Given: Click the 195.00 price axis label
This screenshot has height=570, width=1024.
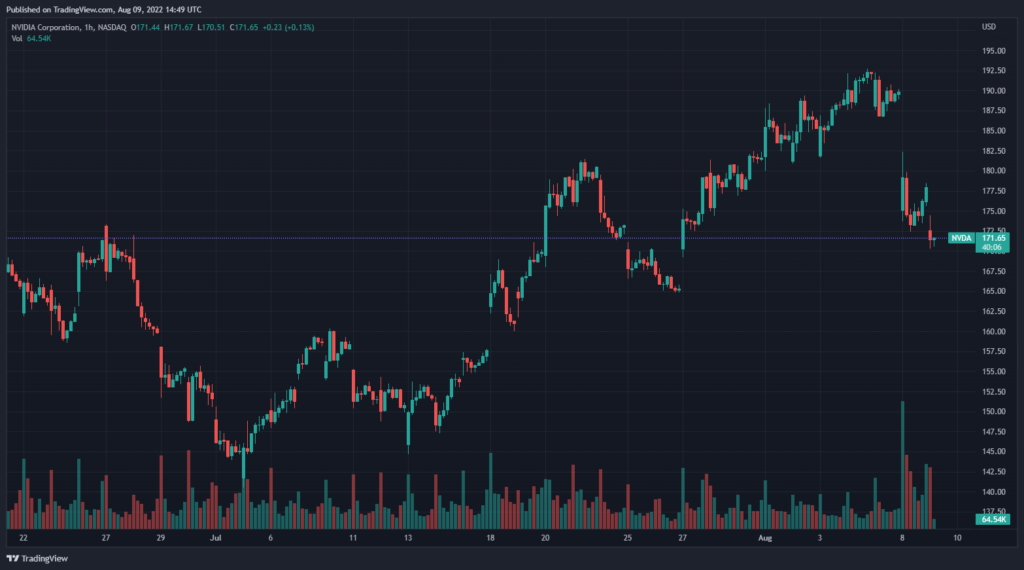Looking at the screenshot, I should [993, 51].
